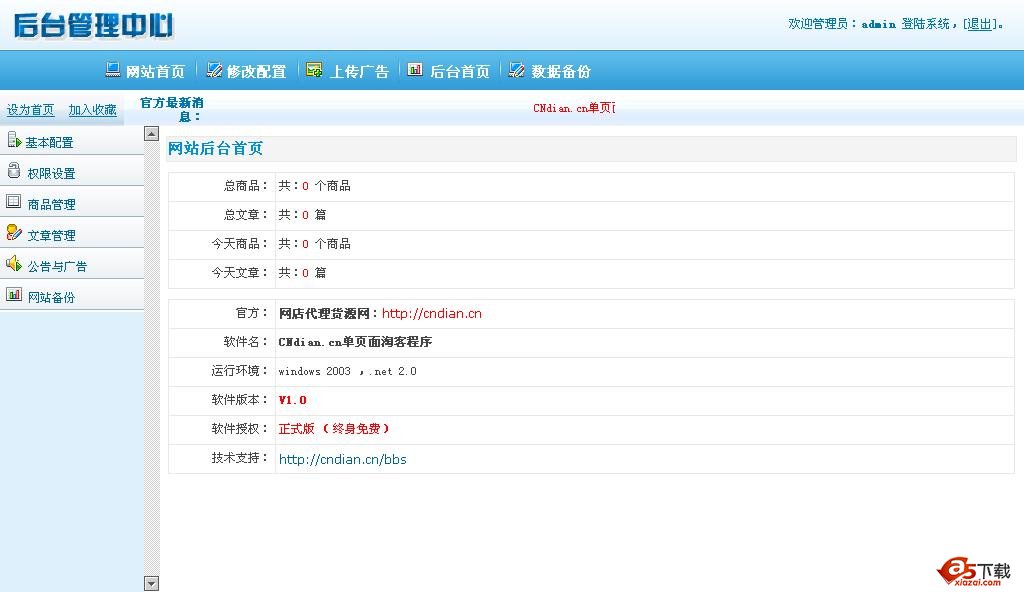Click the upload icon beside 上传广告
The width and height of the screenshot is (1024, 592).
pos(314,70)
